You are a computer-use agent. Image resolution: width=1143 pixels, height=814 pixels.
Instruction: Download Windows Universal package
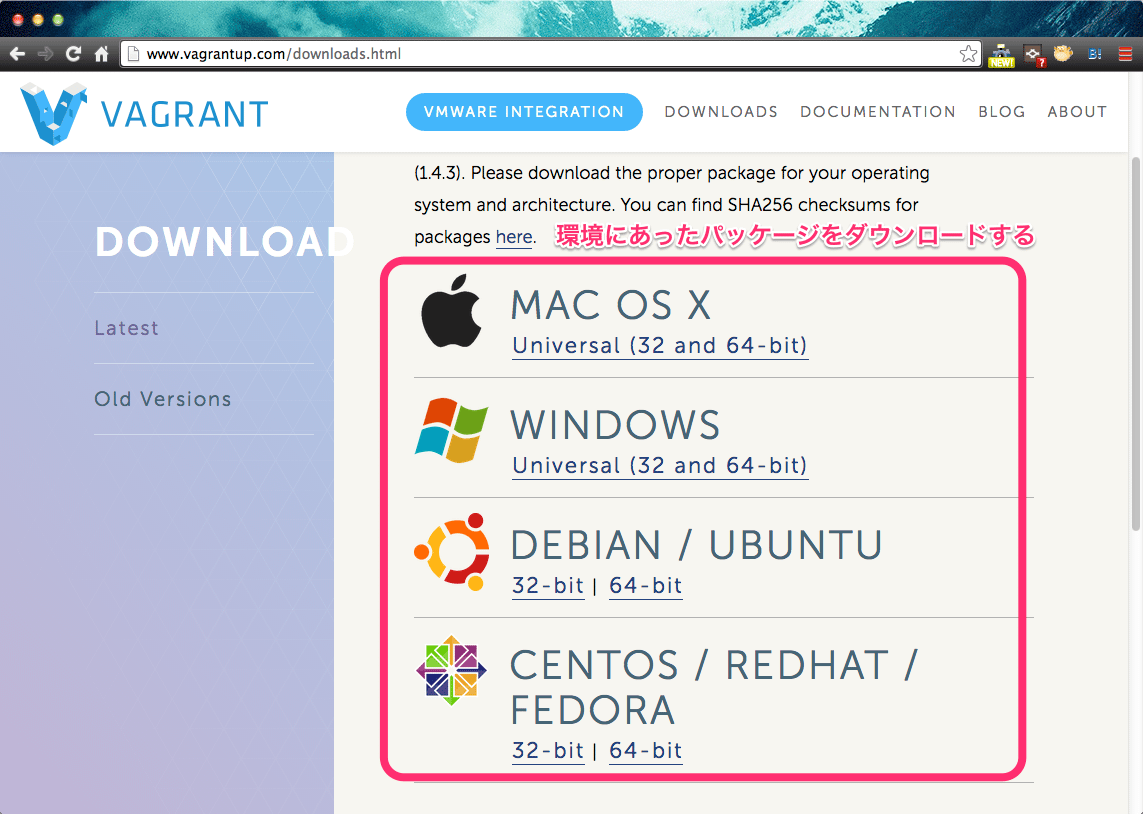(x=660, y=466)
